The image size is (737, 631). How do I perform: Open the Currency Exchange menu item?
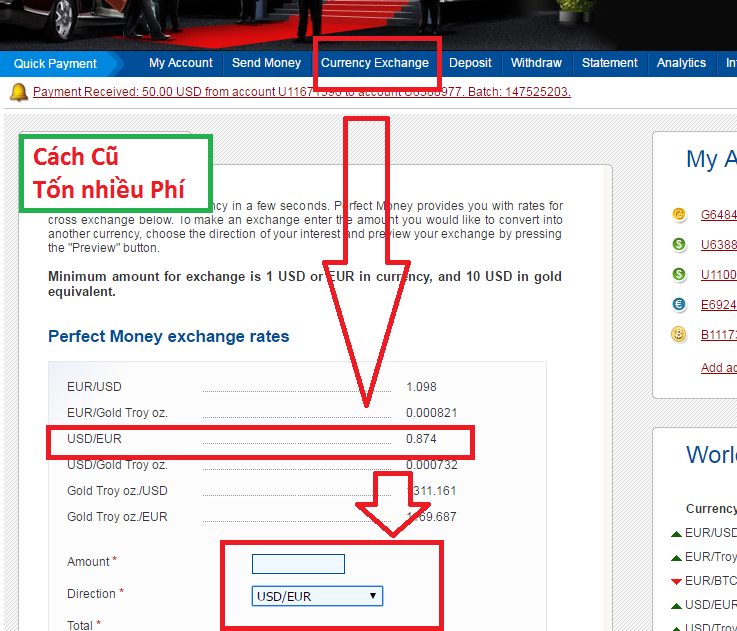tap(375, 63)
